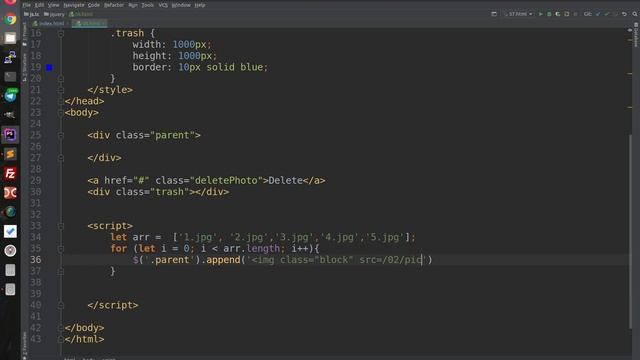Open Sublime Text from the dock
This screenshot has height=360, width=640.
coord(10,154)
